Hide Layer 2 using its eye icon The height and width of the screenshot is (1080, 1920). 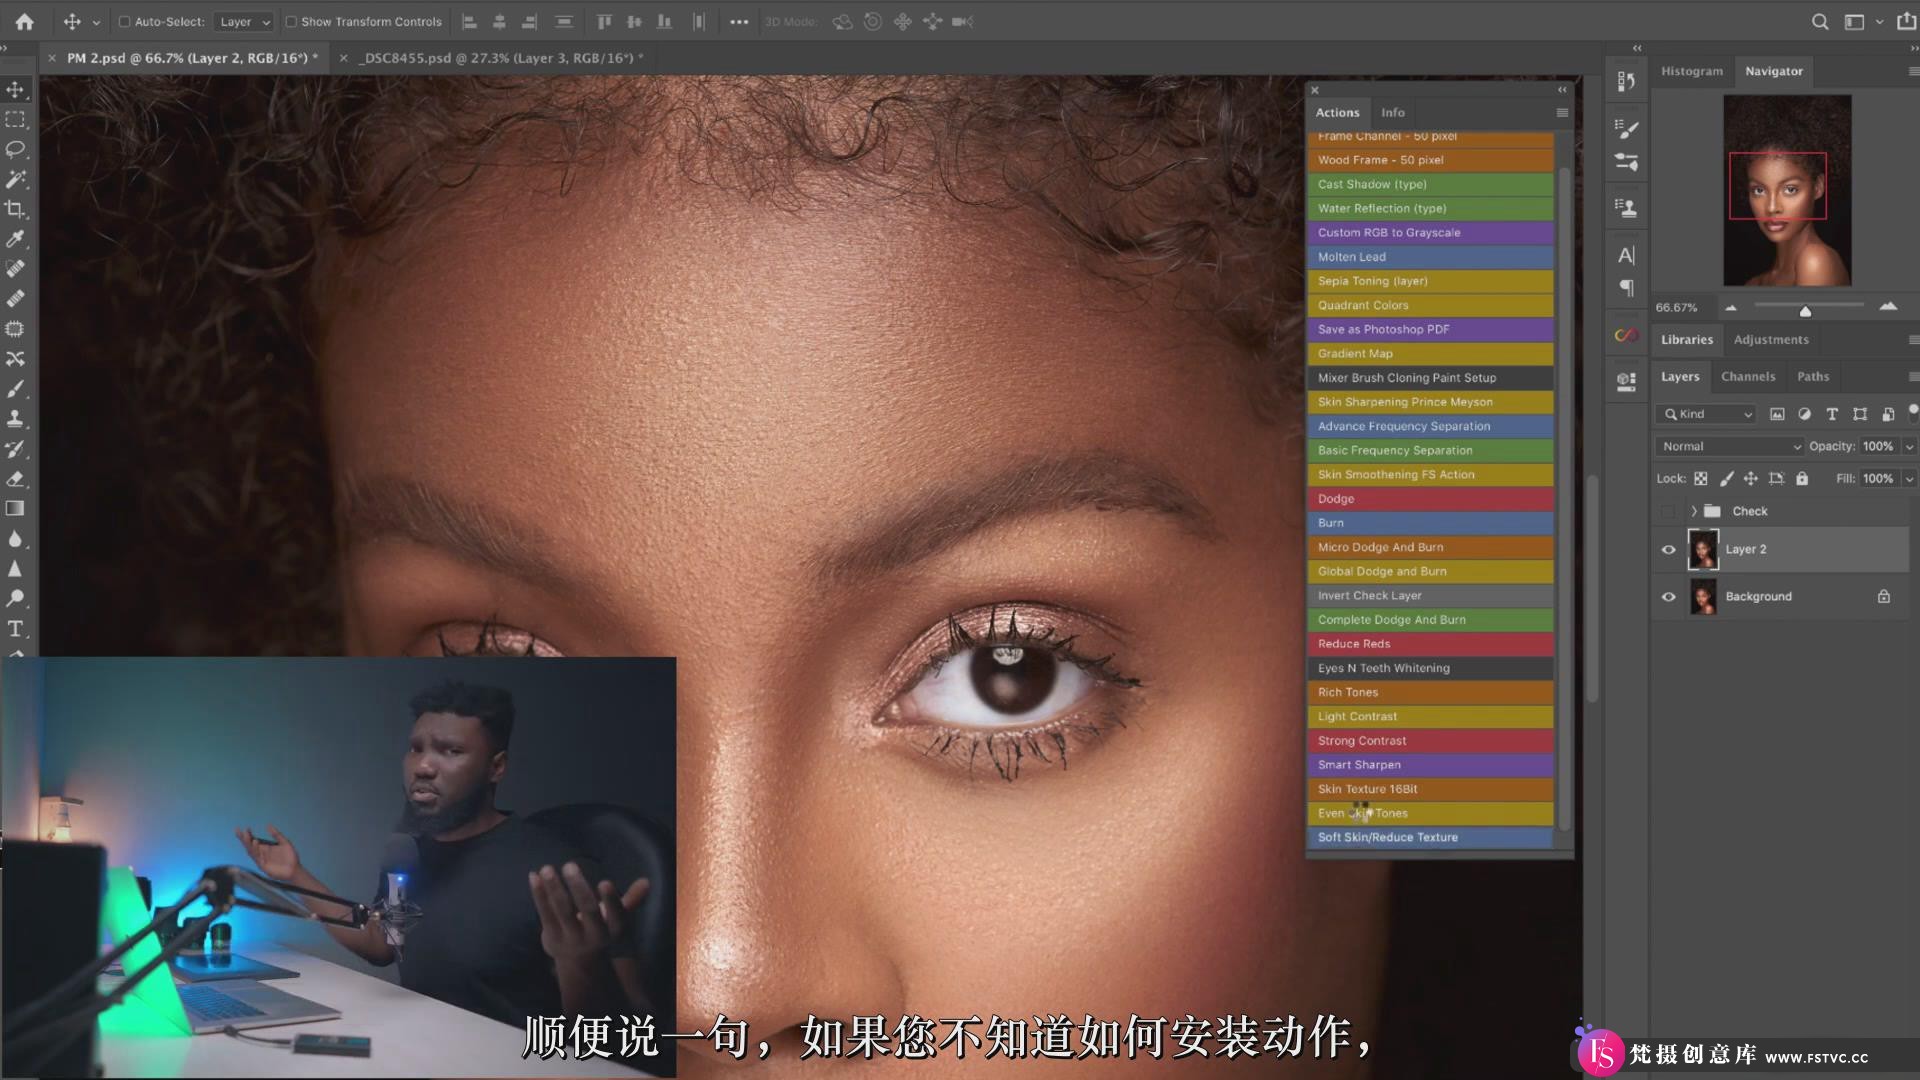click(1668, 550)
